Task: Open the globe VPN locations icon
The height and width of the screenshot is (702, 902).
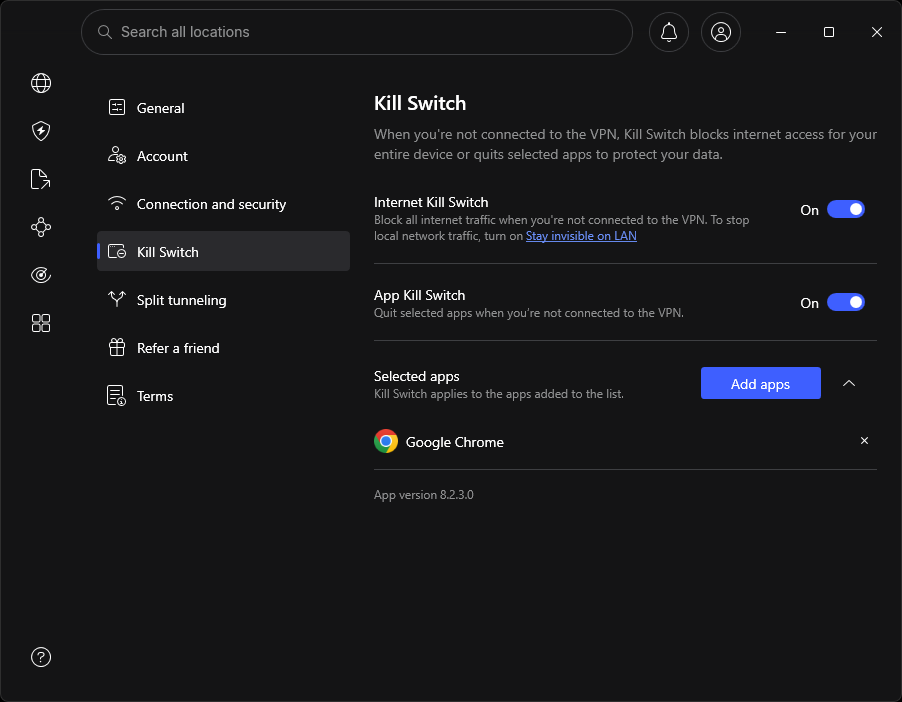Action: (x=41, y=83)
